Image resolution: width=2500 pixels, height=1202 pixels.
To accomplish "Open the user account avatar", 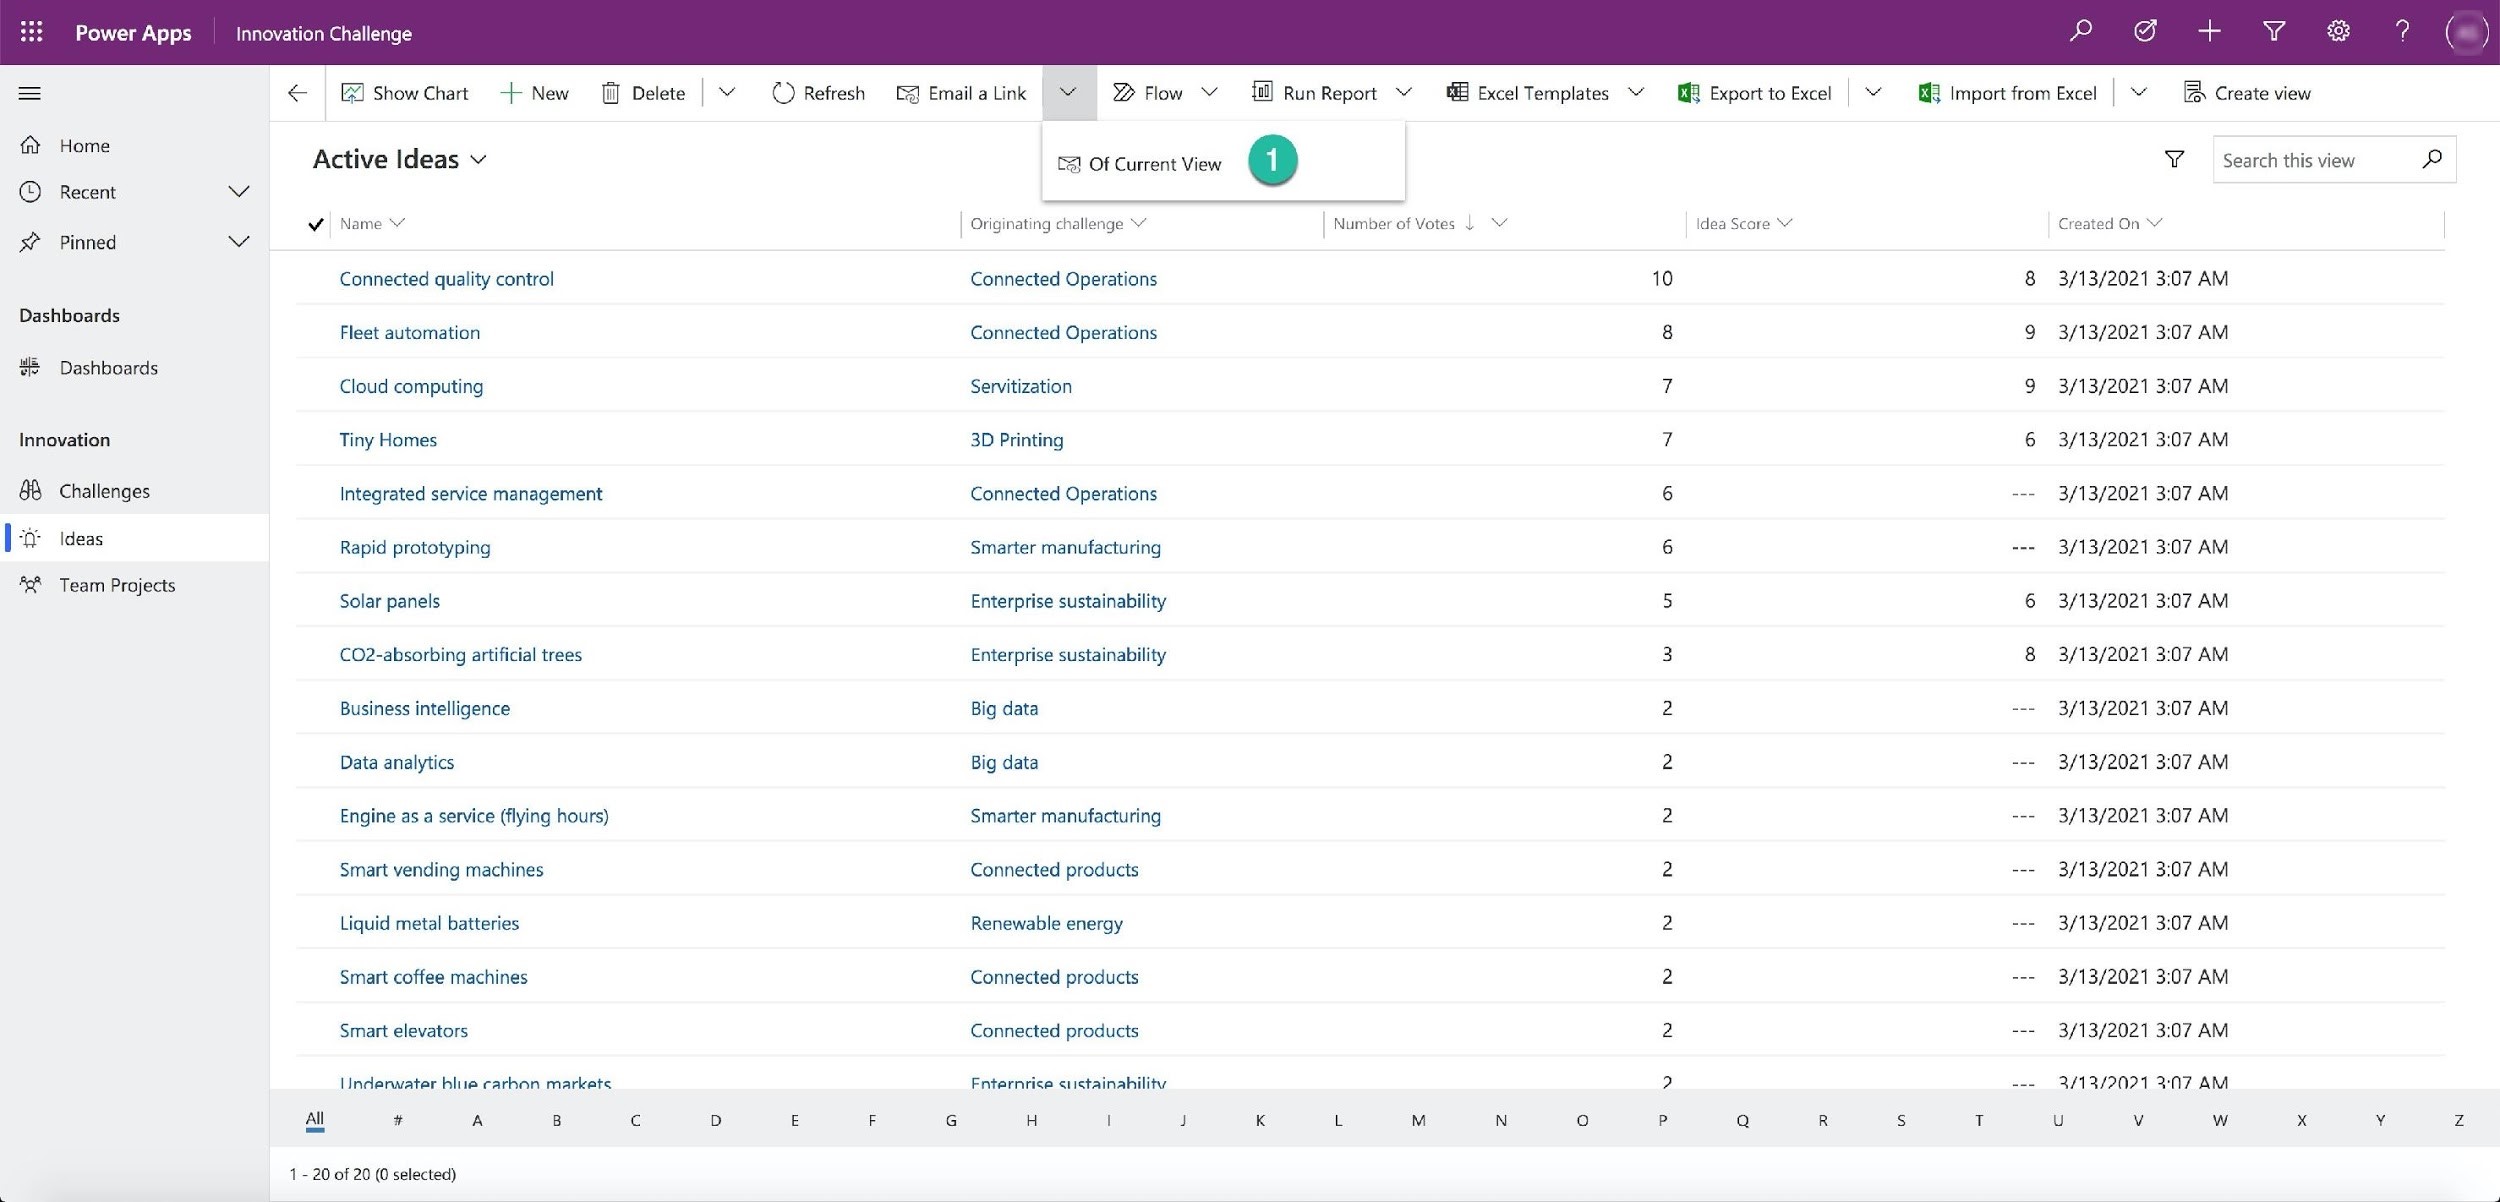I will pyautogui.click(x=2466, y=32).
